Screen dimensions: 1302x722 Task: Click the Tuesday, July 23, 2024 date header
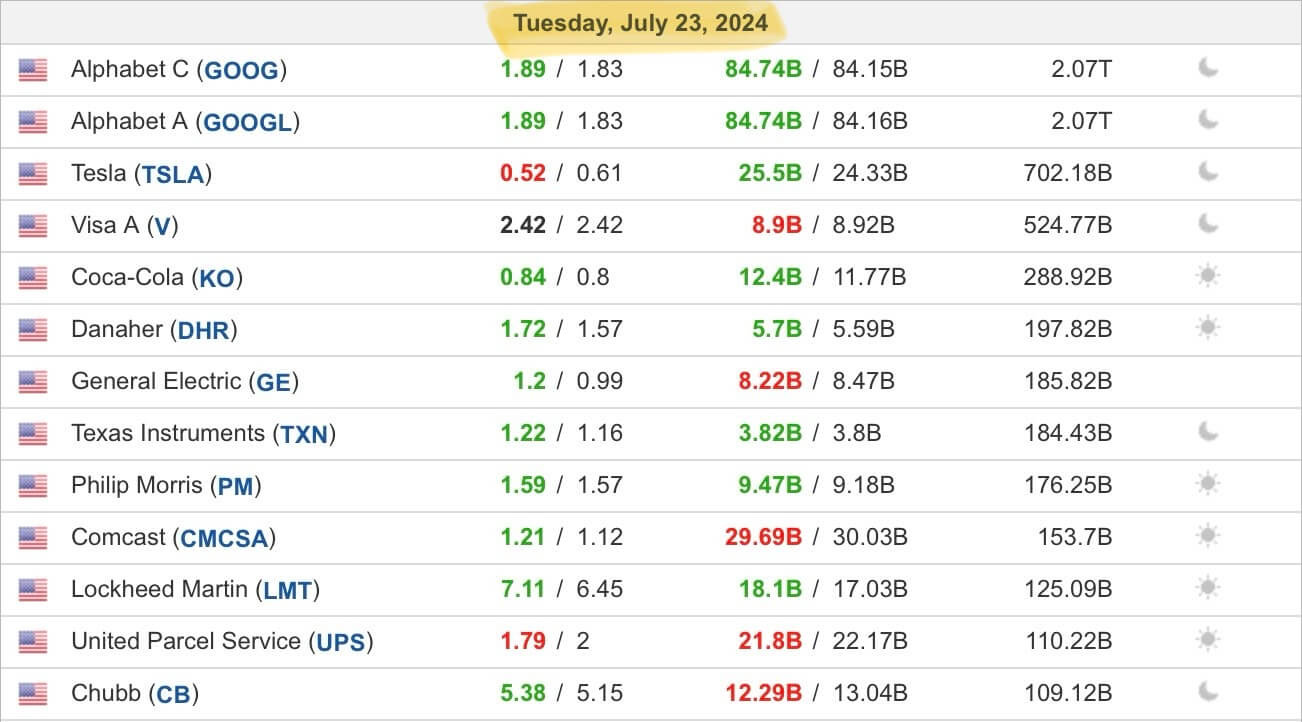point(641,22)
